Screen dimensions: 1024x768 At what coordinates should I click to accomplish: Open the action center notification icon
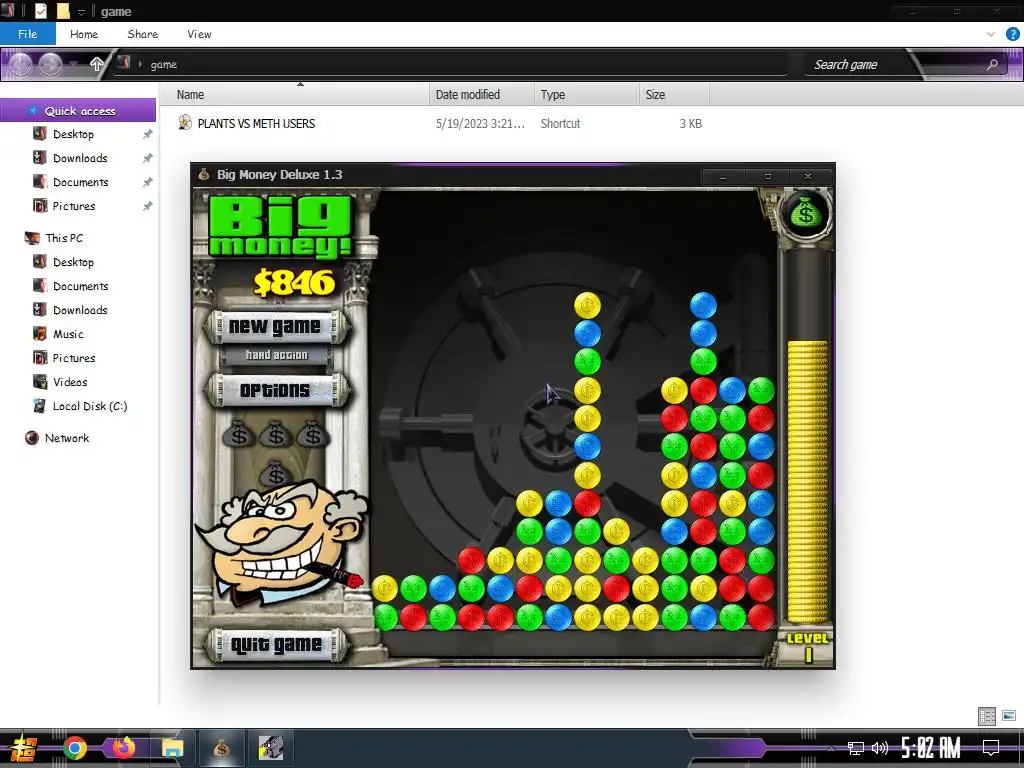[x=991, y=747]
